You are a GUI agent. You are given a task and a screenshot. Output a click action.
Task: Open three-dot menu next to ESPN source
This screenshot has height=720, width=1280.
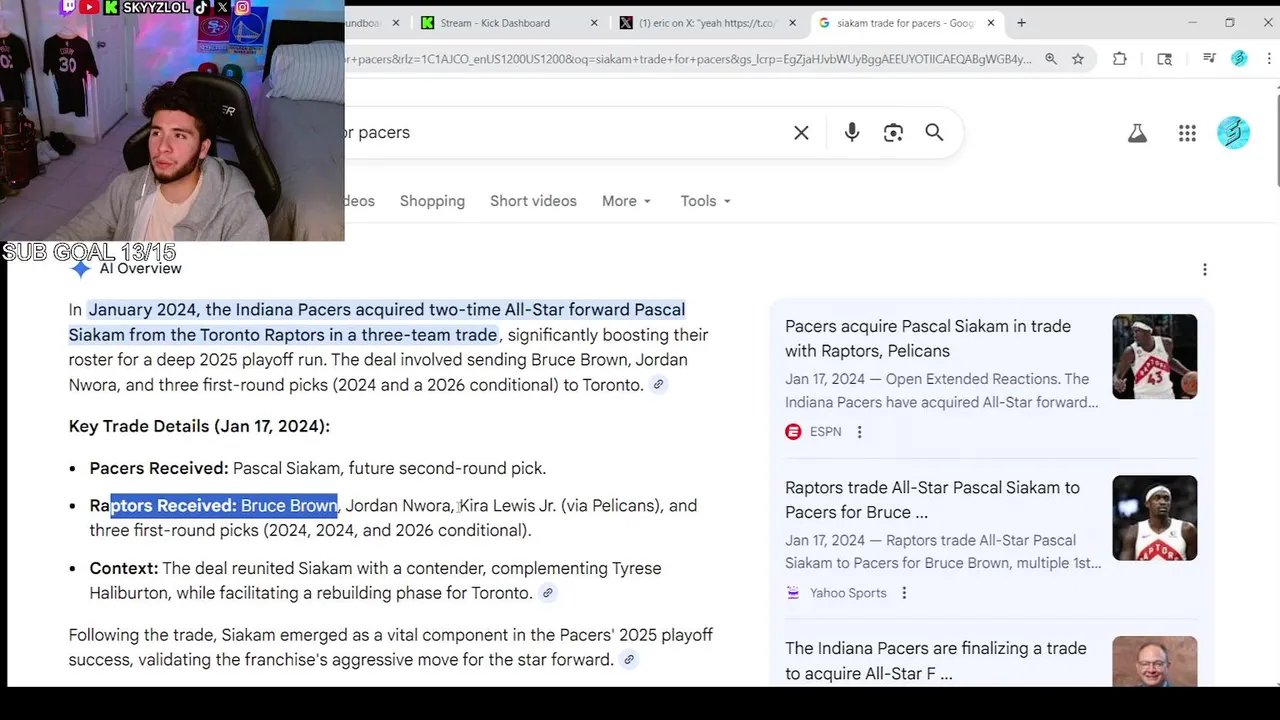tap(859, 432)
